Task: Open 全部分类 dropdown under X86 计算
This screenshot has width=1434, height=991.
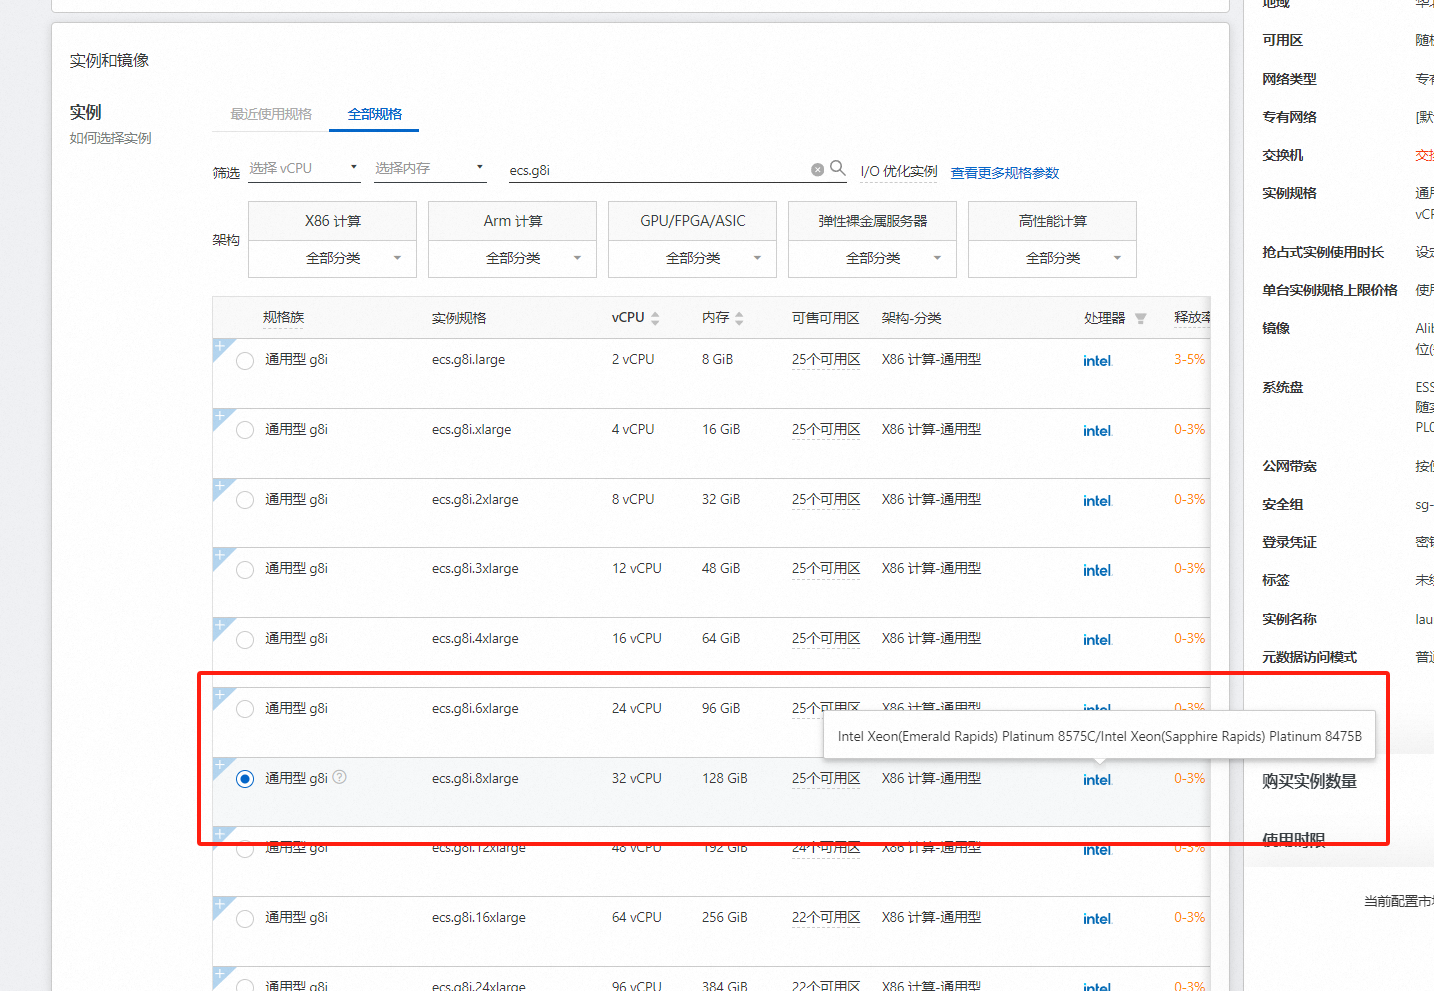Action: 332,258
